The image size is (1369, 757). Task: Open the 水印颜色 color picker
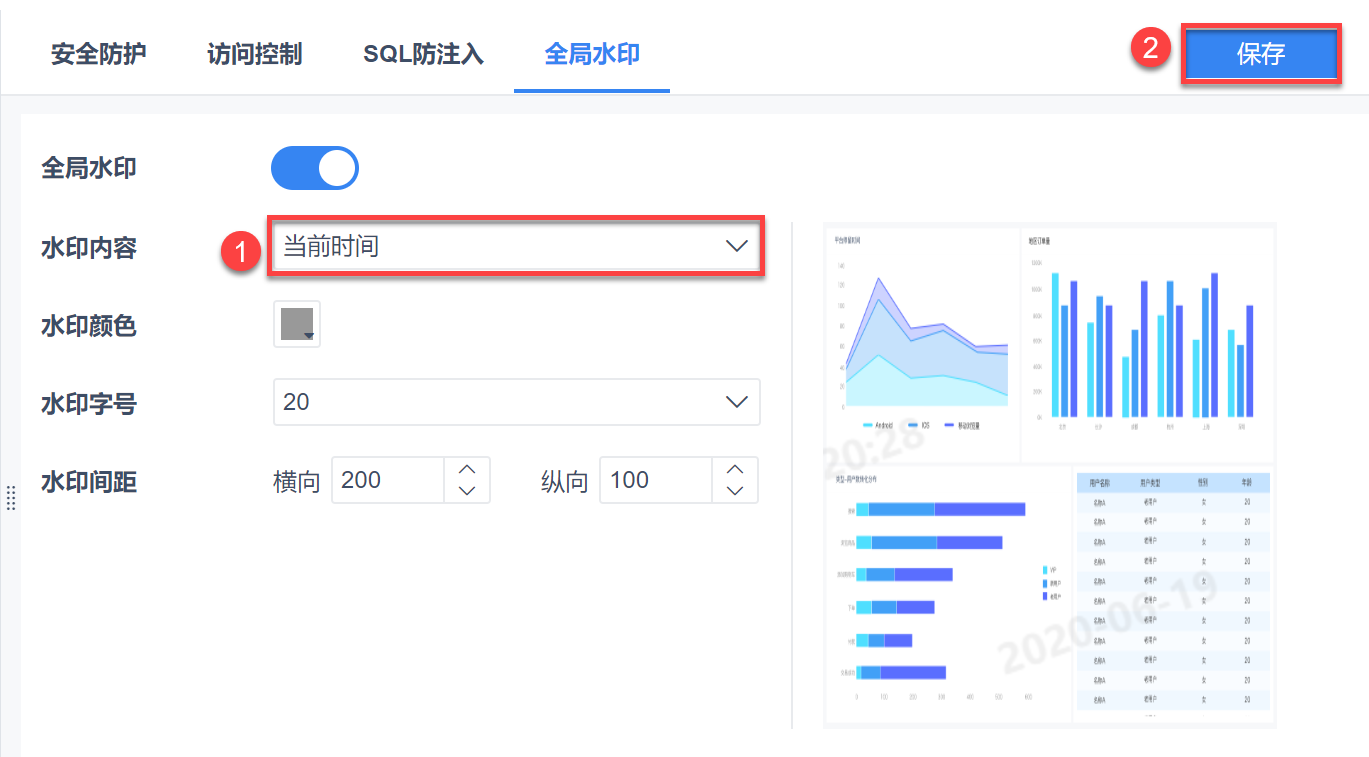point(297,325)
